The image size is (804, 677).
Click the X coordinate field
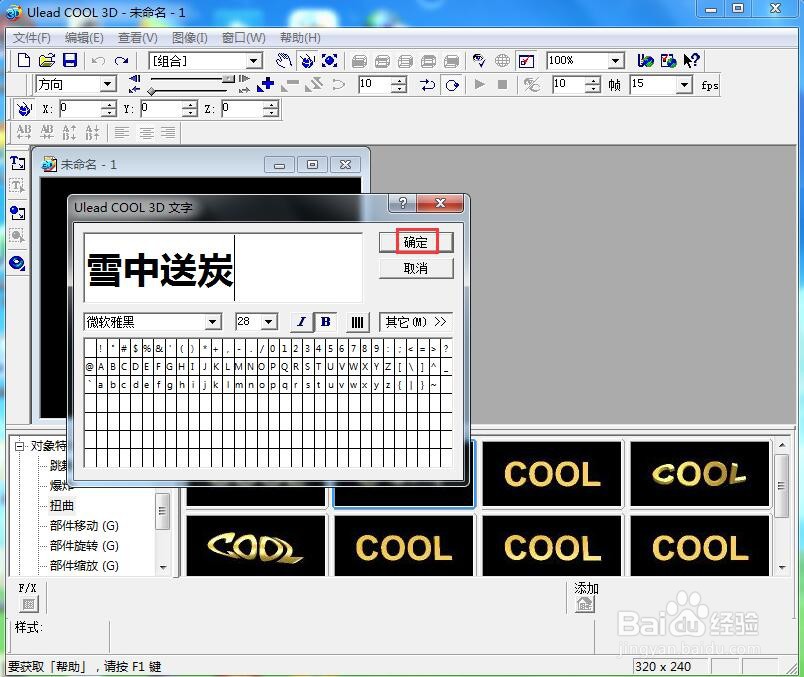coord(80,109)
